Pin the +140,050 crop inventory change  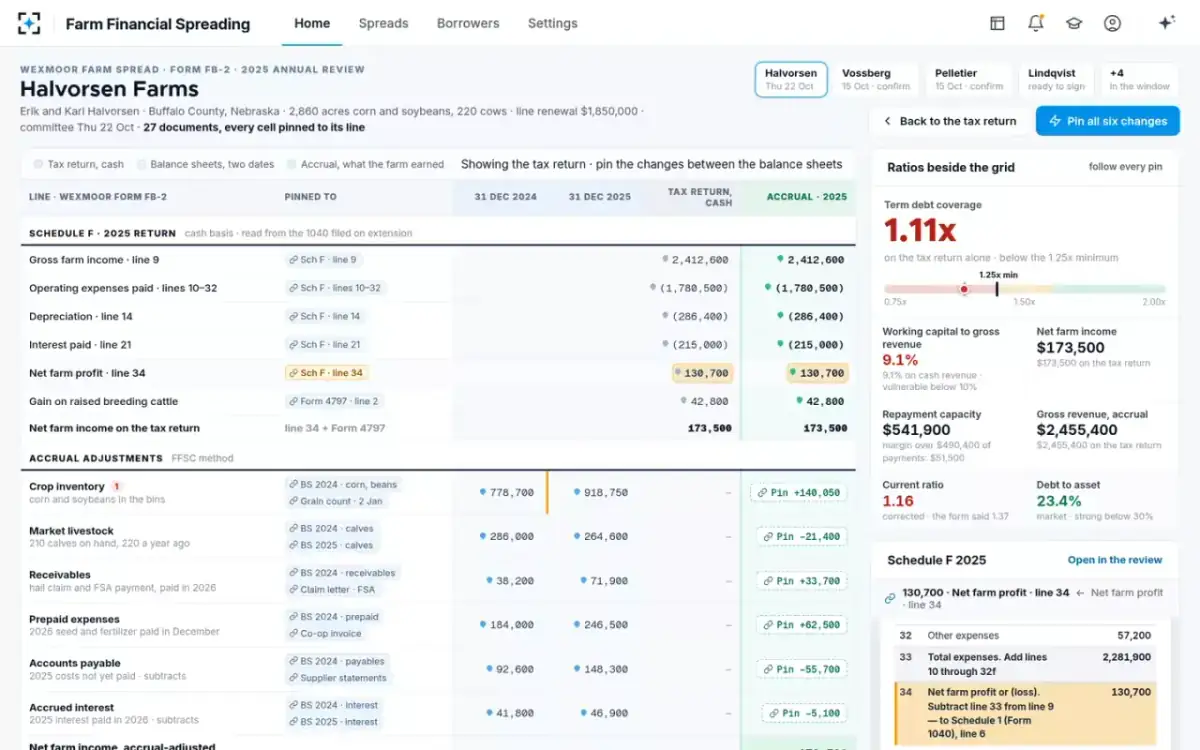[x=798, y=492]
